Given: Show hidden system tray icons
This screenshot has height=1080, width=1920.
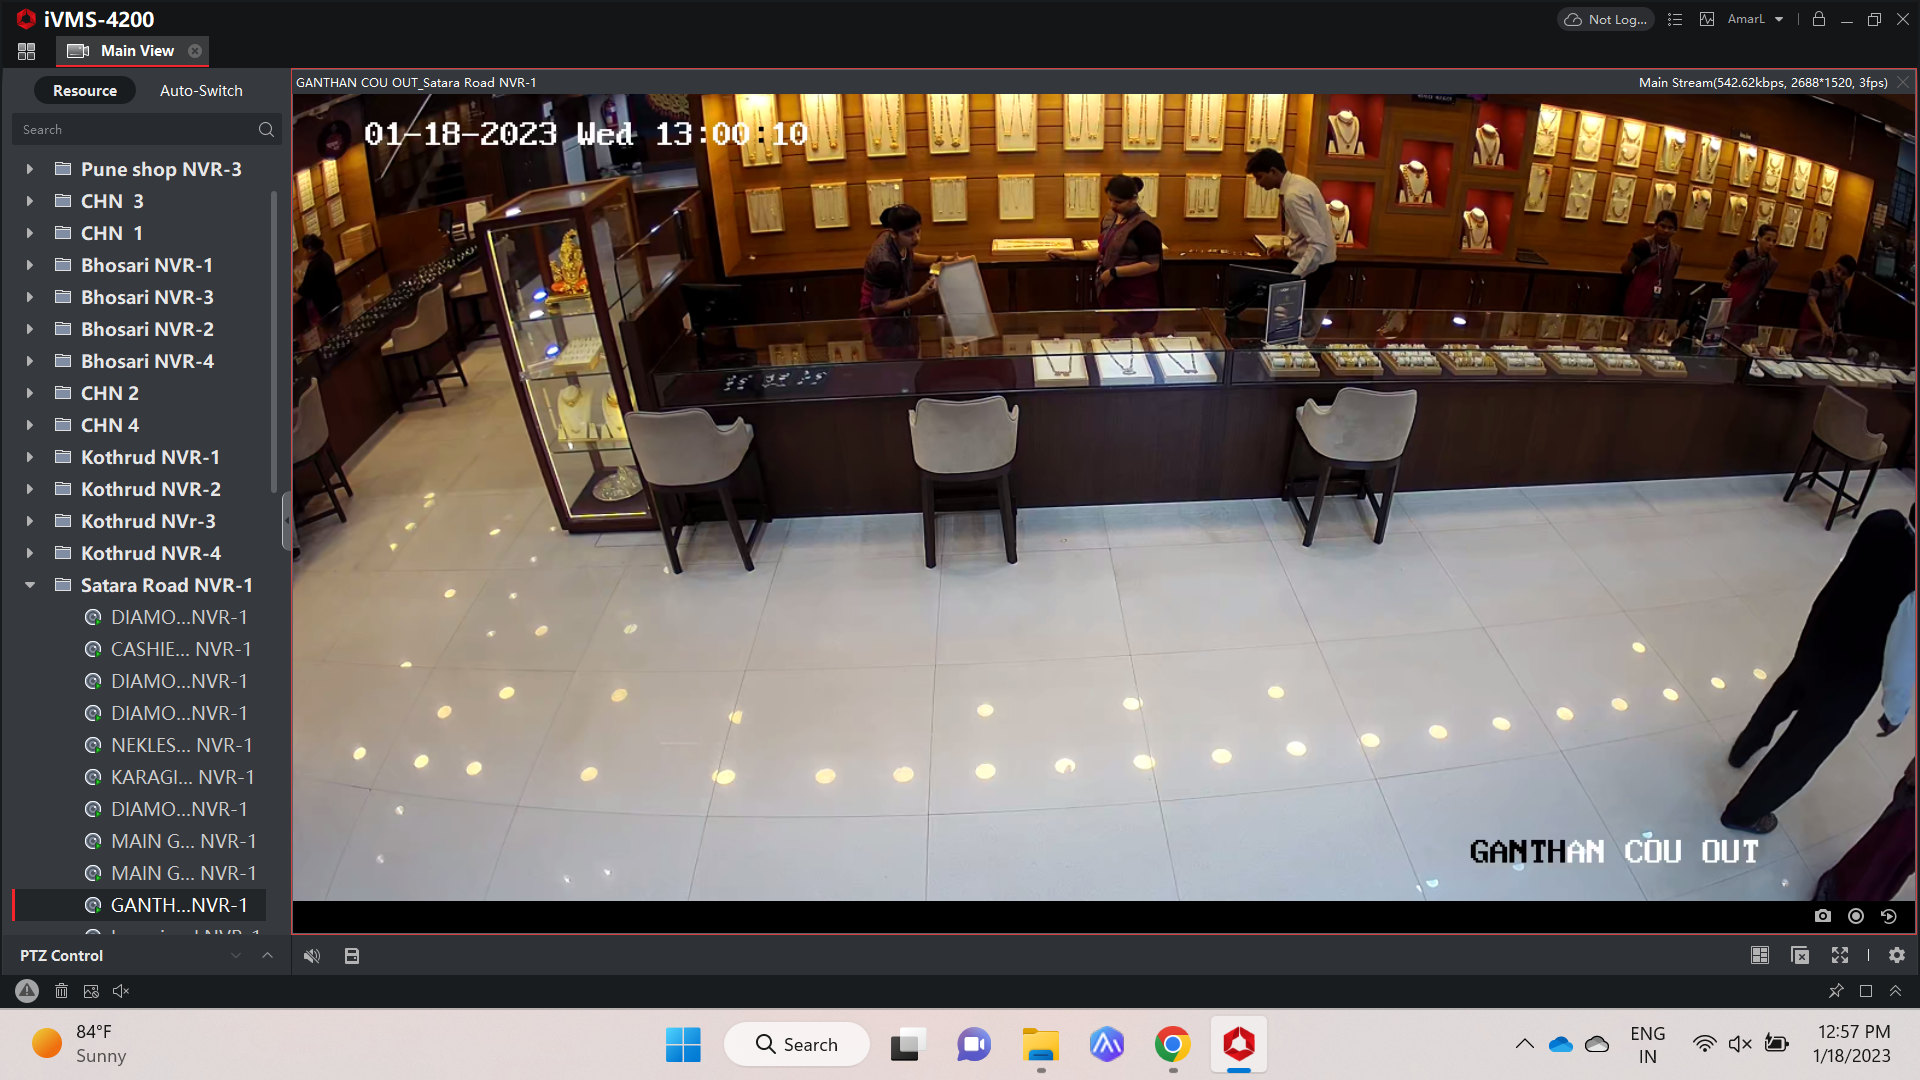Looking at the screenshot, I should coord(1524,1044).
